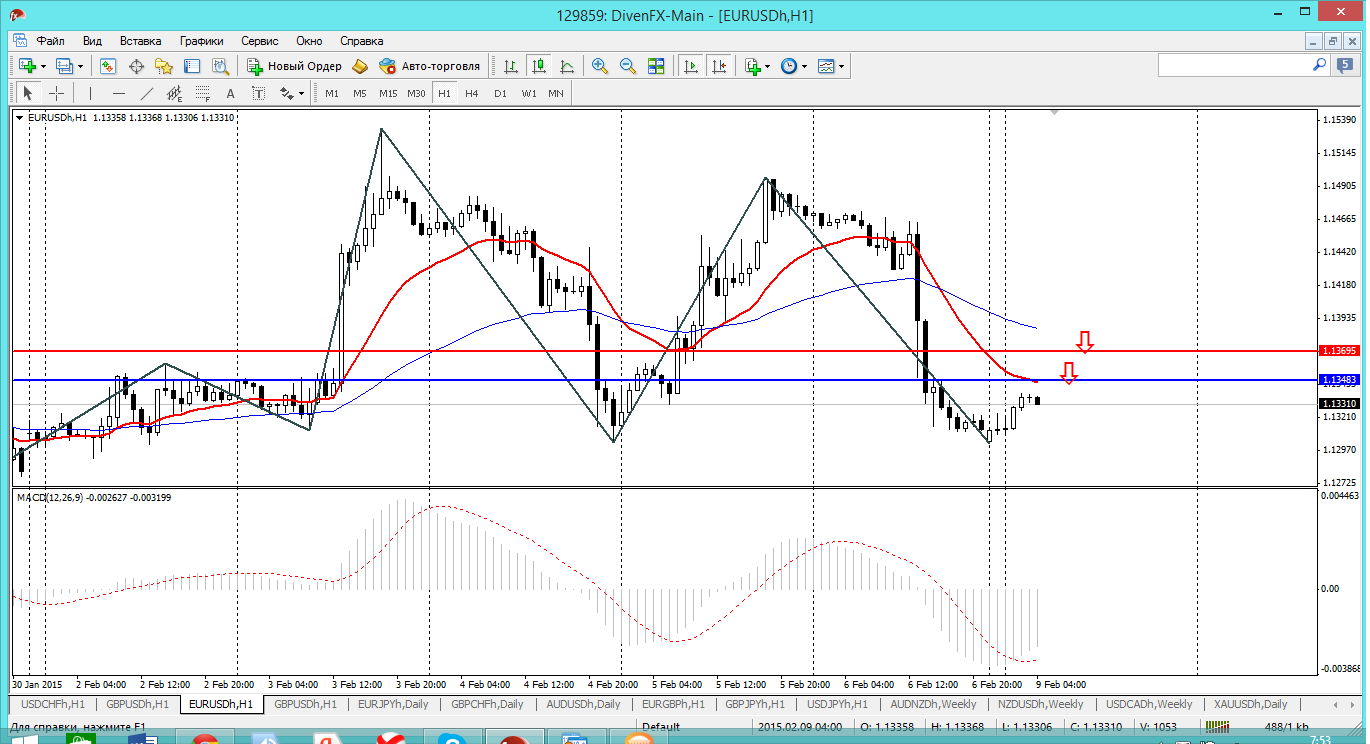Click the New Chart toolbar icon
This screenshot has height=744, width=1370.
point(27,66)
